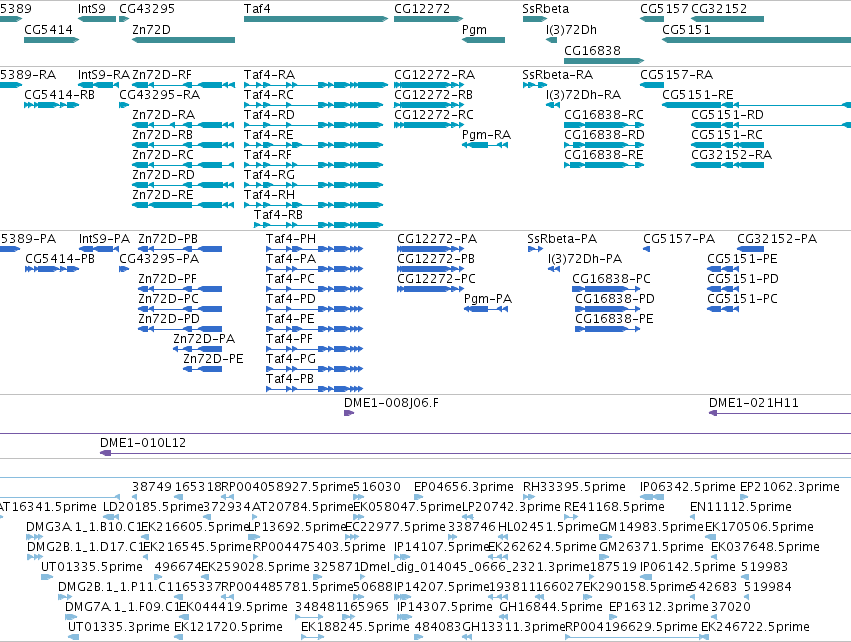Click cDNA label EK188245.5prime
The height and width of the screenshot is (642, 851).
point(355,627)
